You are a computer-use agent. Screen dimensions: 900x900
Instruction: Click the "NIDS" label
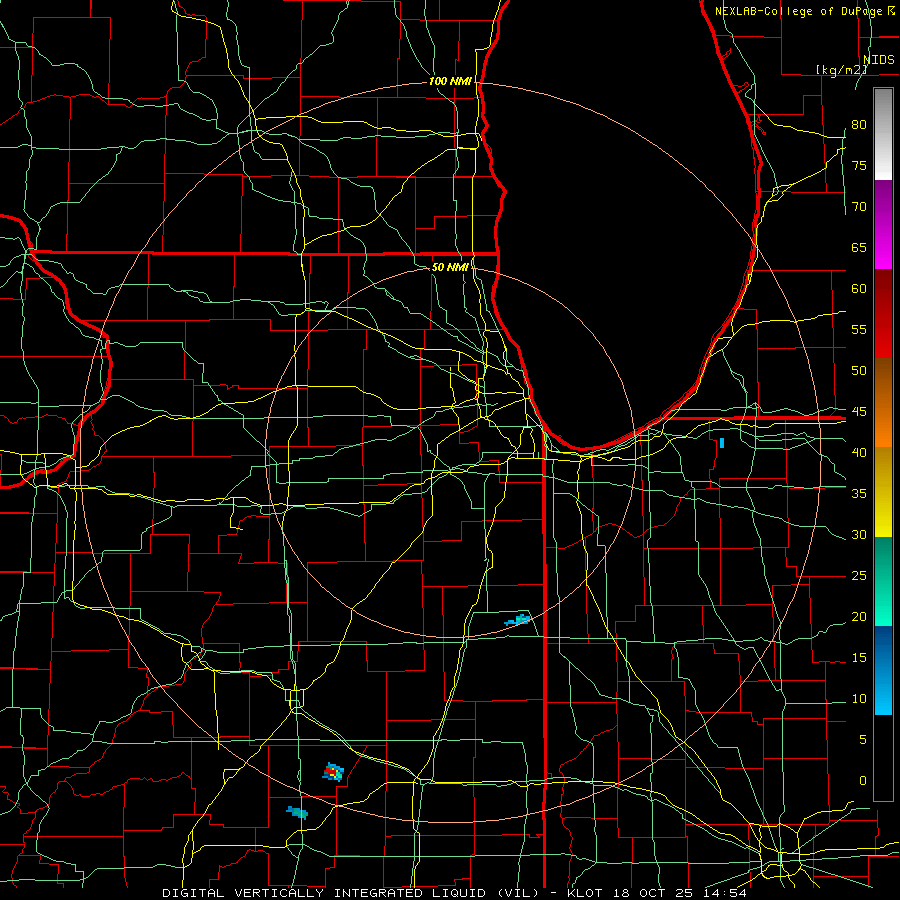point(878,59)
